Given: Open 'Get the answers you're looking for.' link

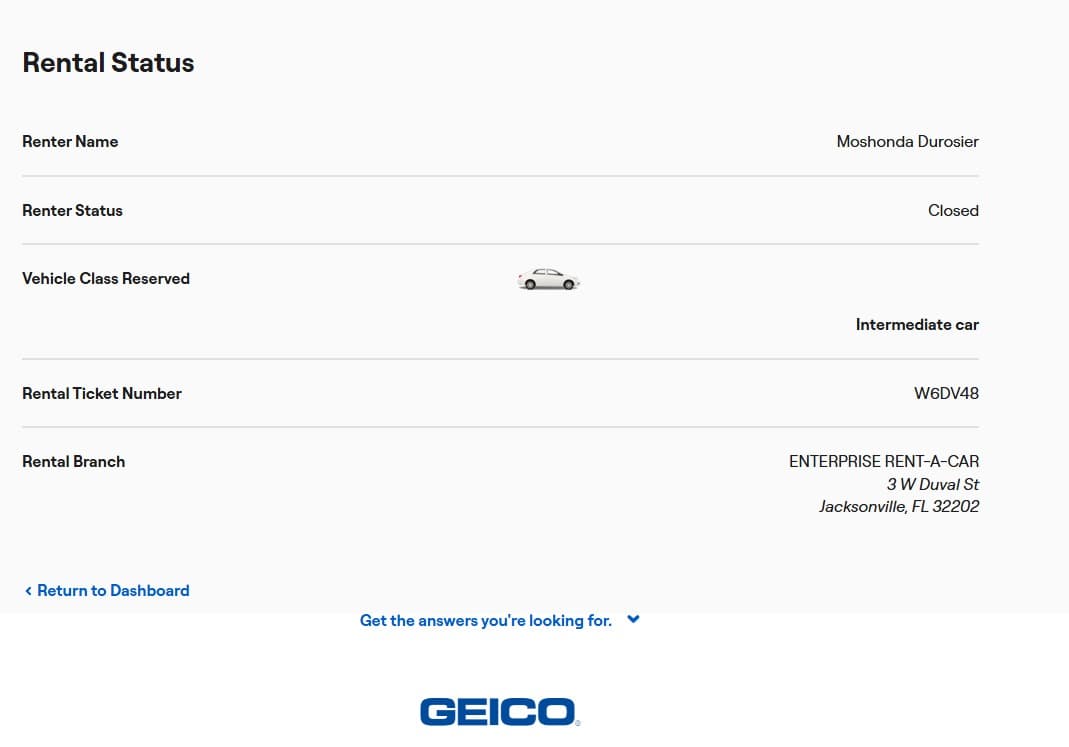Looking at the screenshot, I should (485, 620).
